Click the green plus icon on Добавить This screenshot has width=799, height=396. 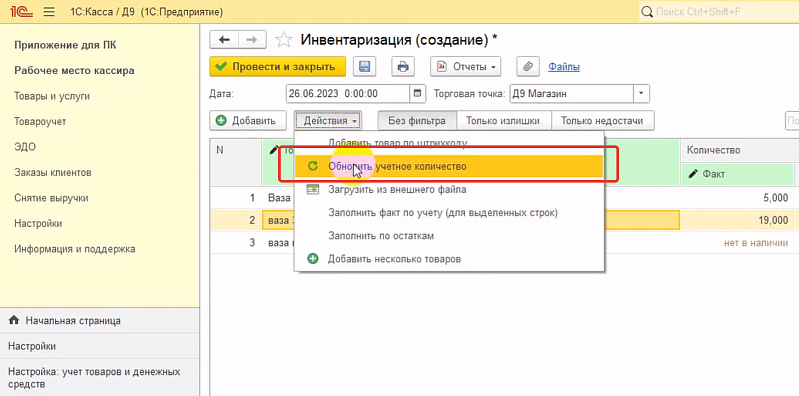pos(221,121)
